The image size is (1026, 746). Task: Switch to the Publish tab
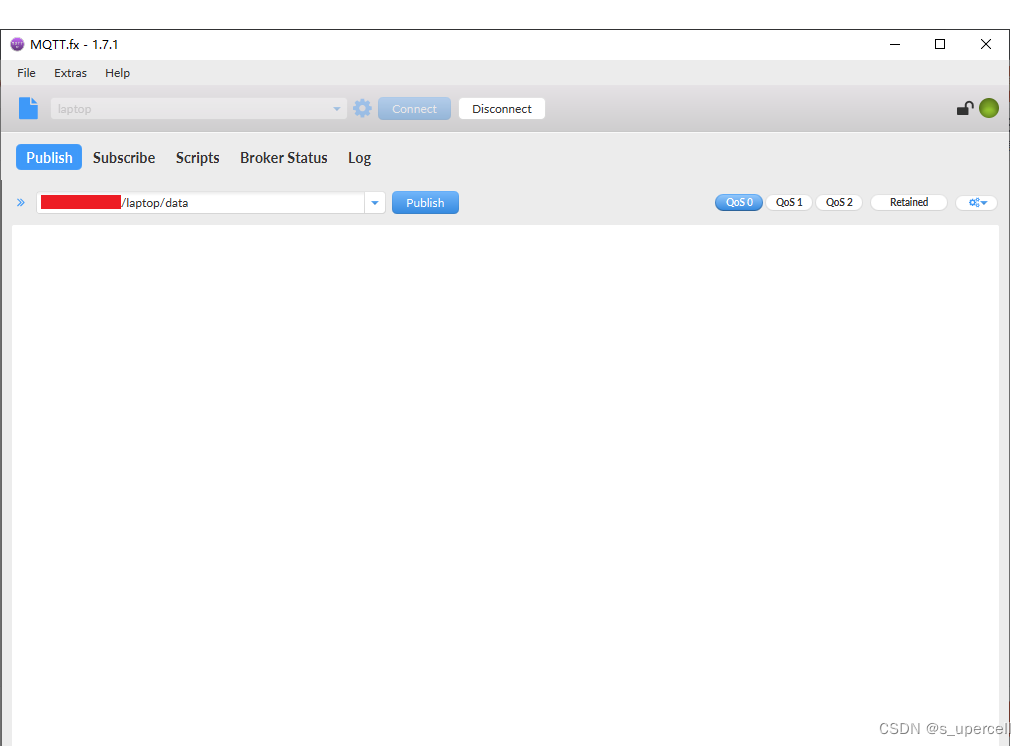tap(49, 158)
